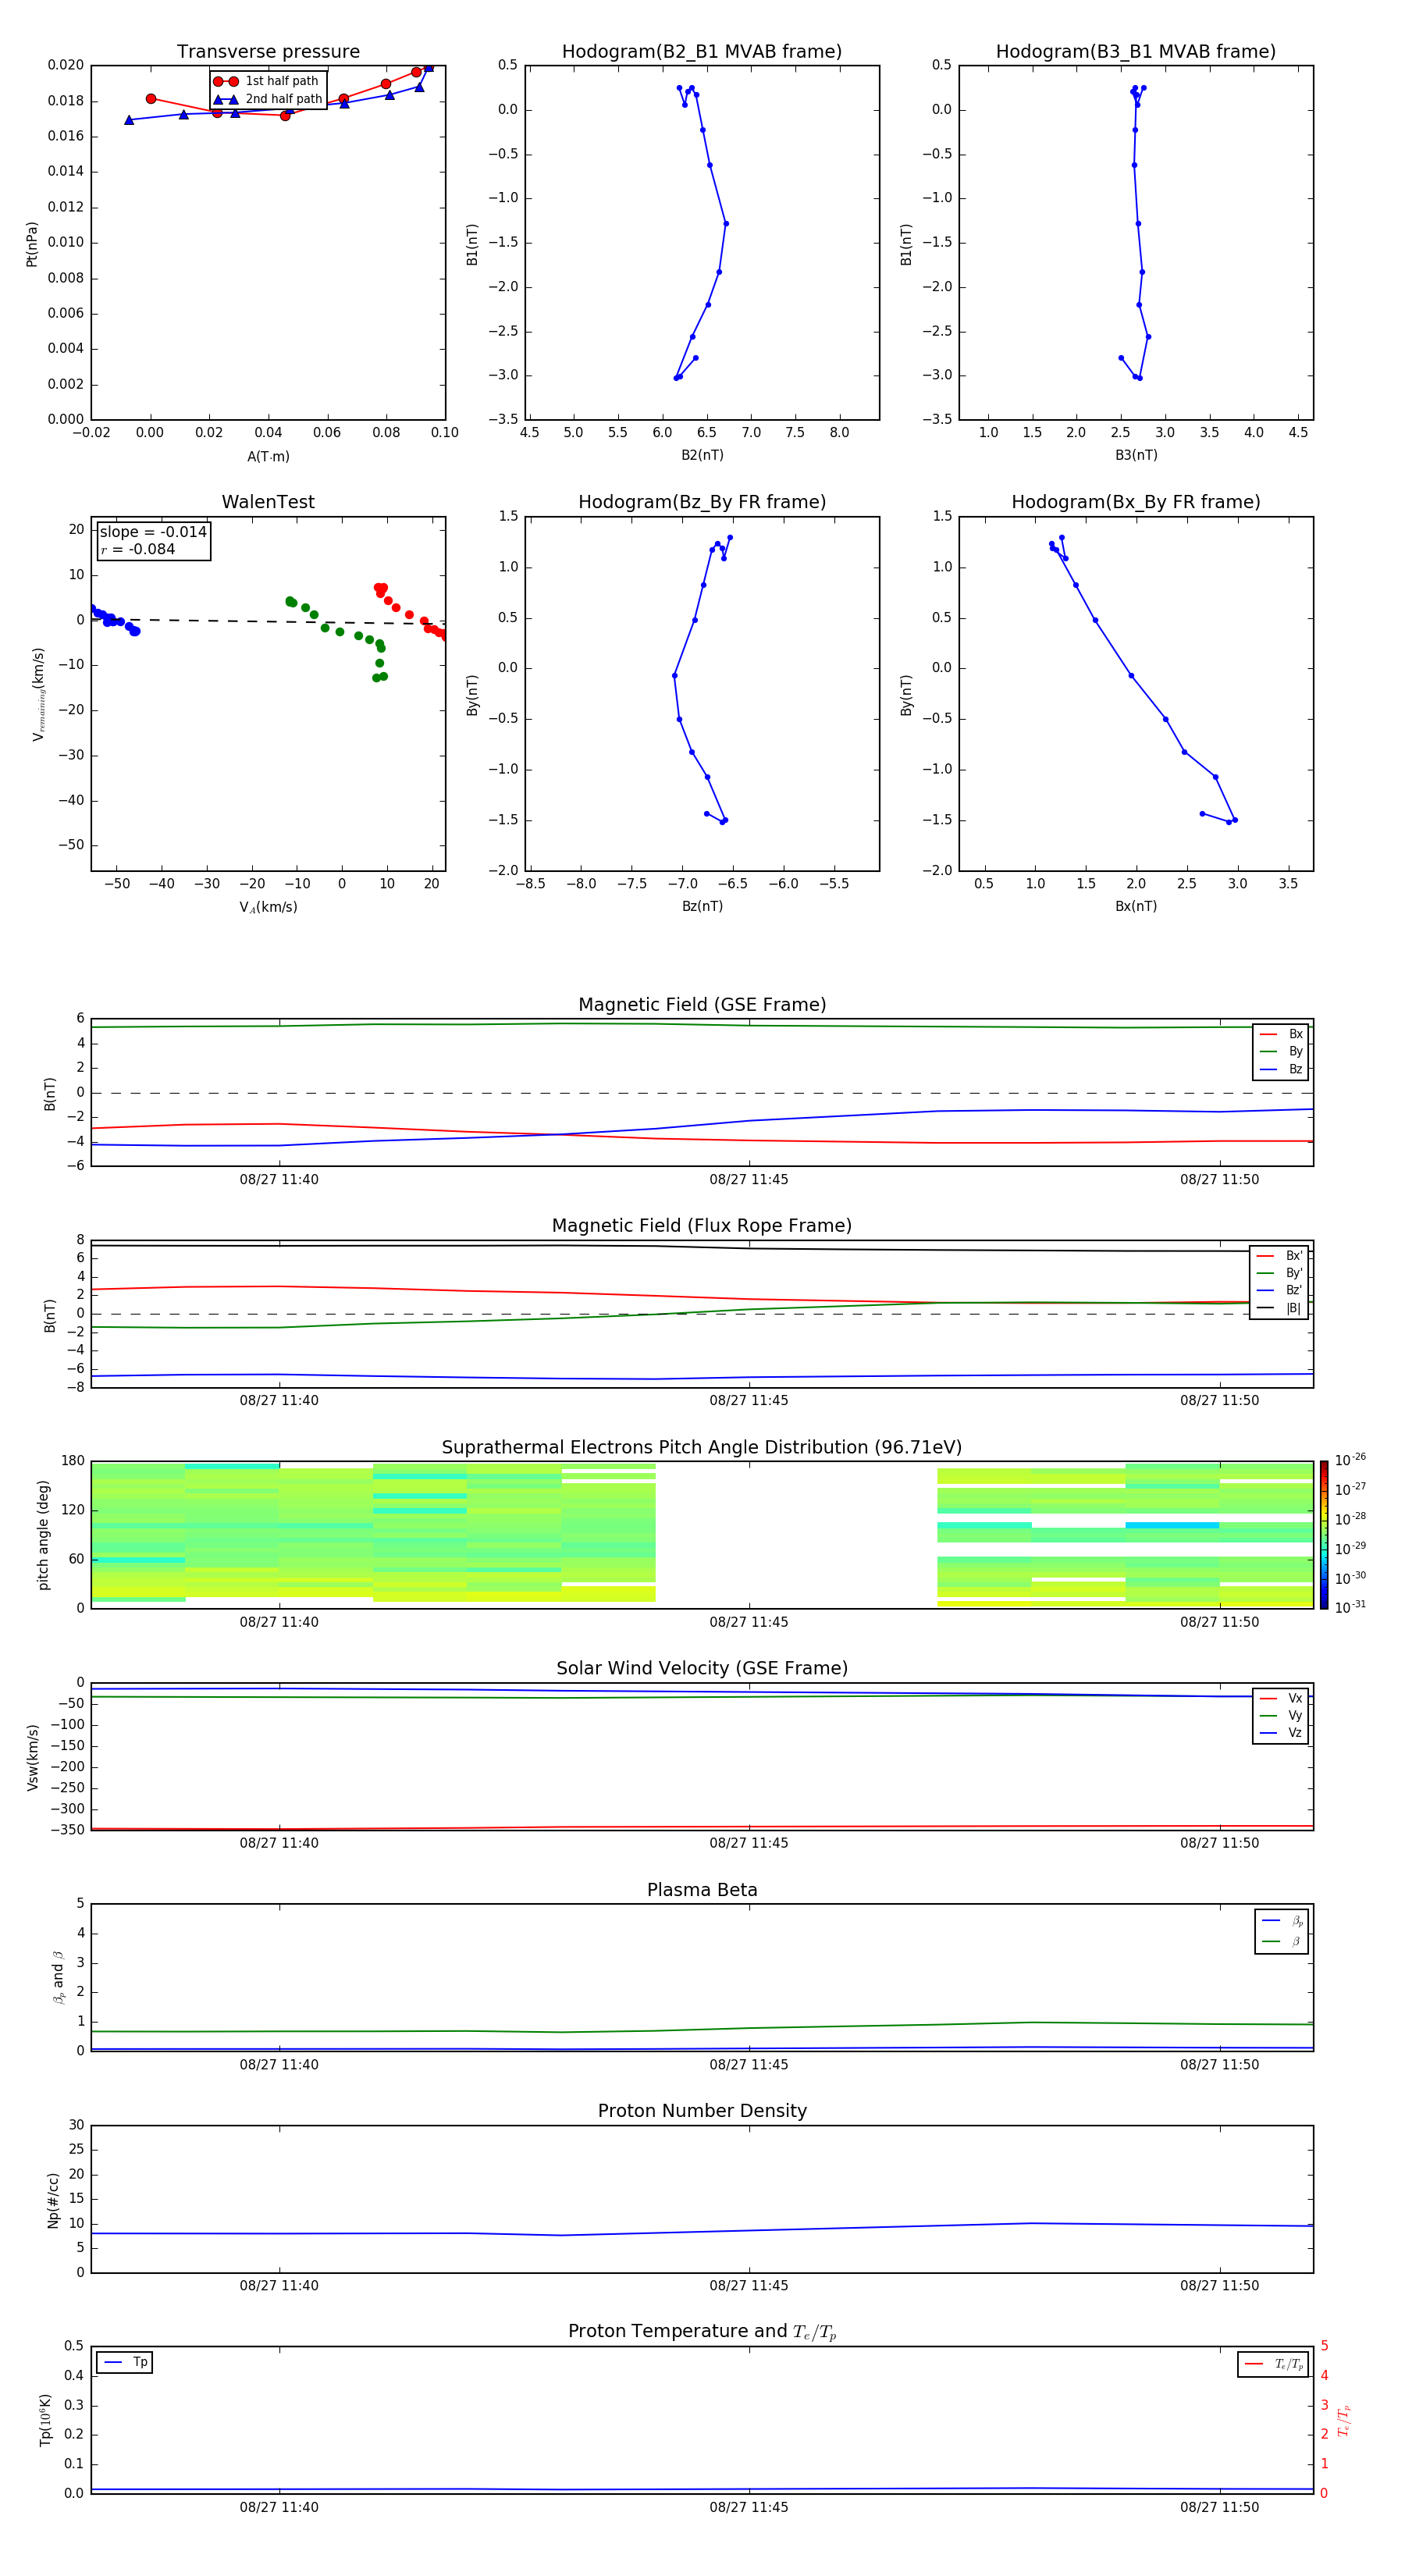Click the 'Vz' legend entry
The image size is (1405, 2576).
[1281, 1732]
